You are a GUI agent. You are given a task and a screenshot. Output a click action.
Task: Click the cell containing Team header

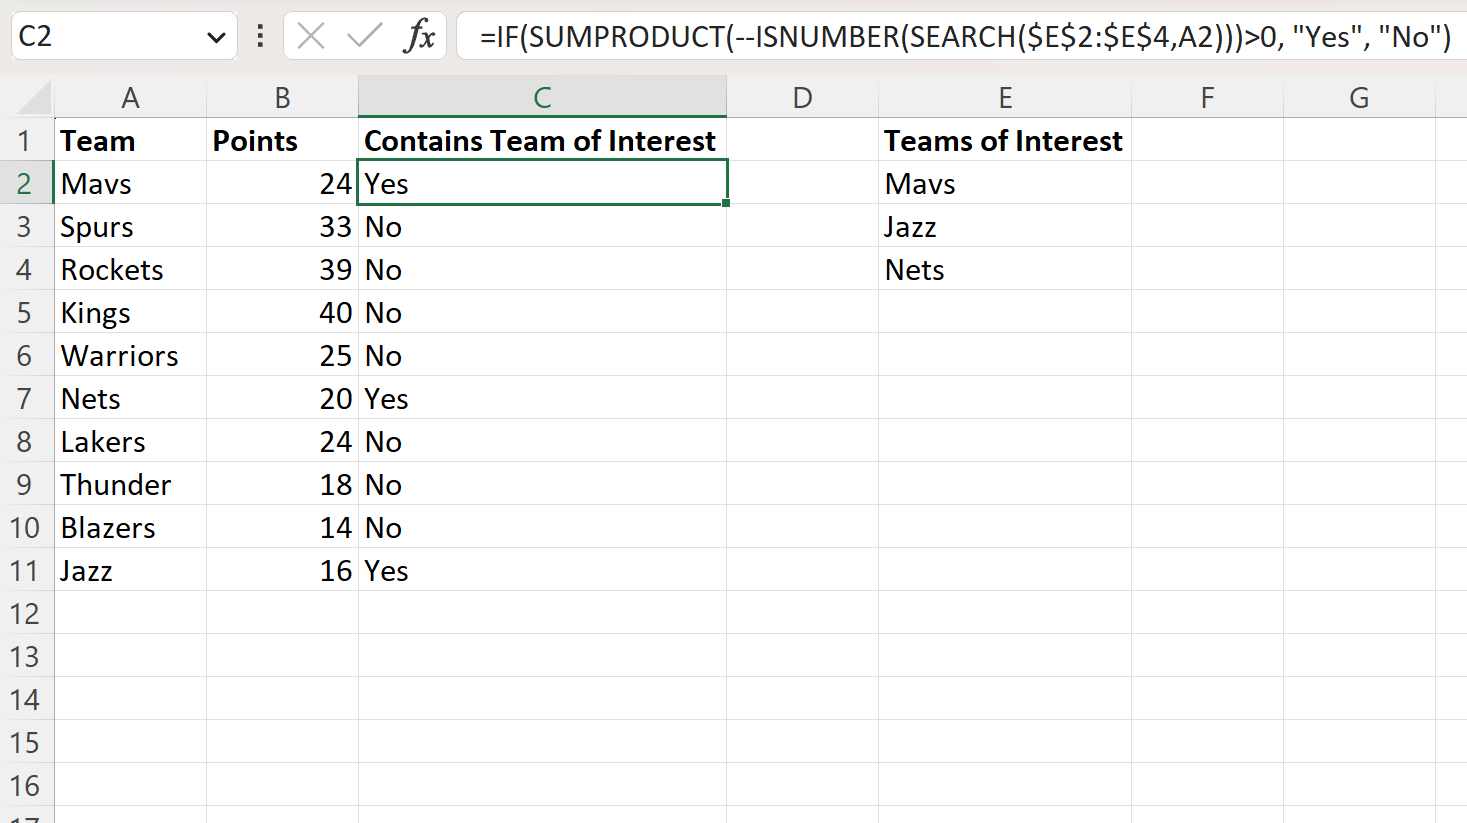[x=131, y=140]
